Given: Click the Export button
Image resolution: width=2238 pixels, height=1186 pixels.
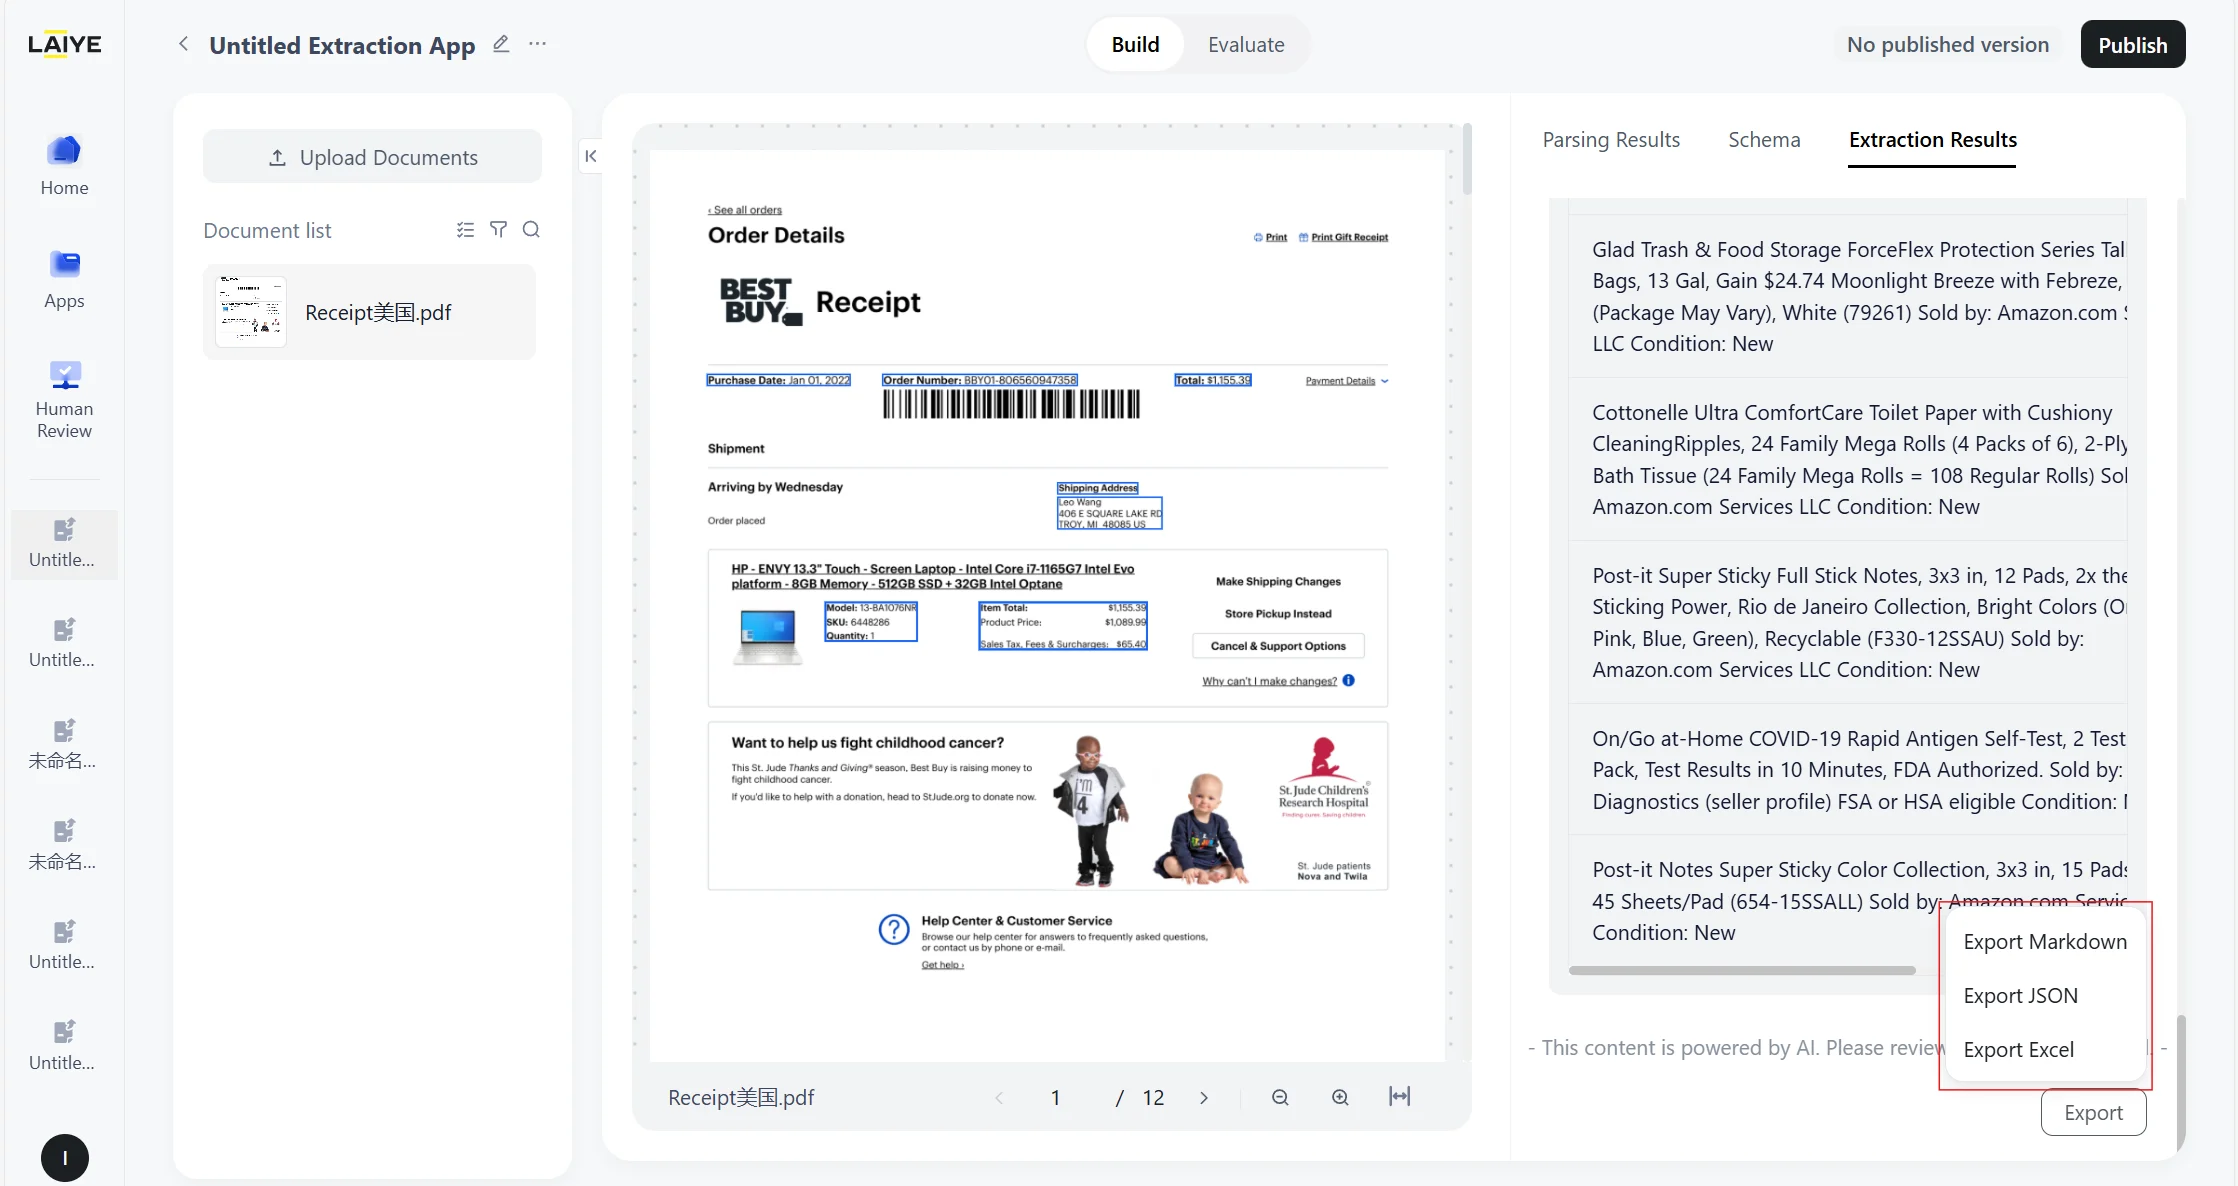Looking at the screenshot, I should pyautogui.click(x=2093, y=1113).
